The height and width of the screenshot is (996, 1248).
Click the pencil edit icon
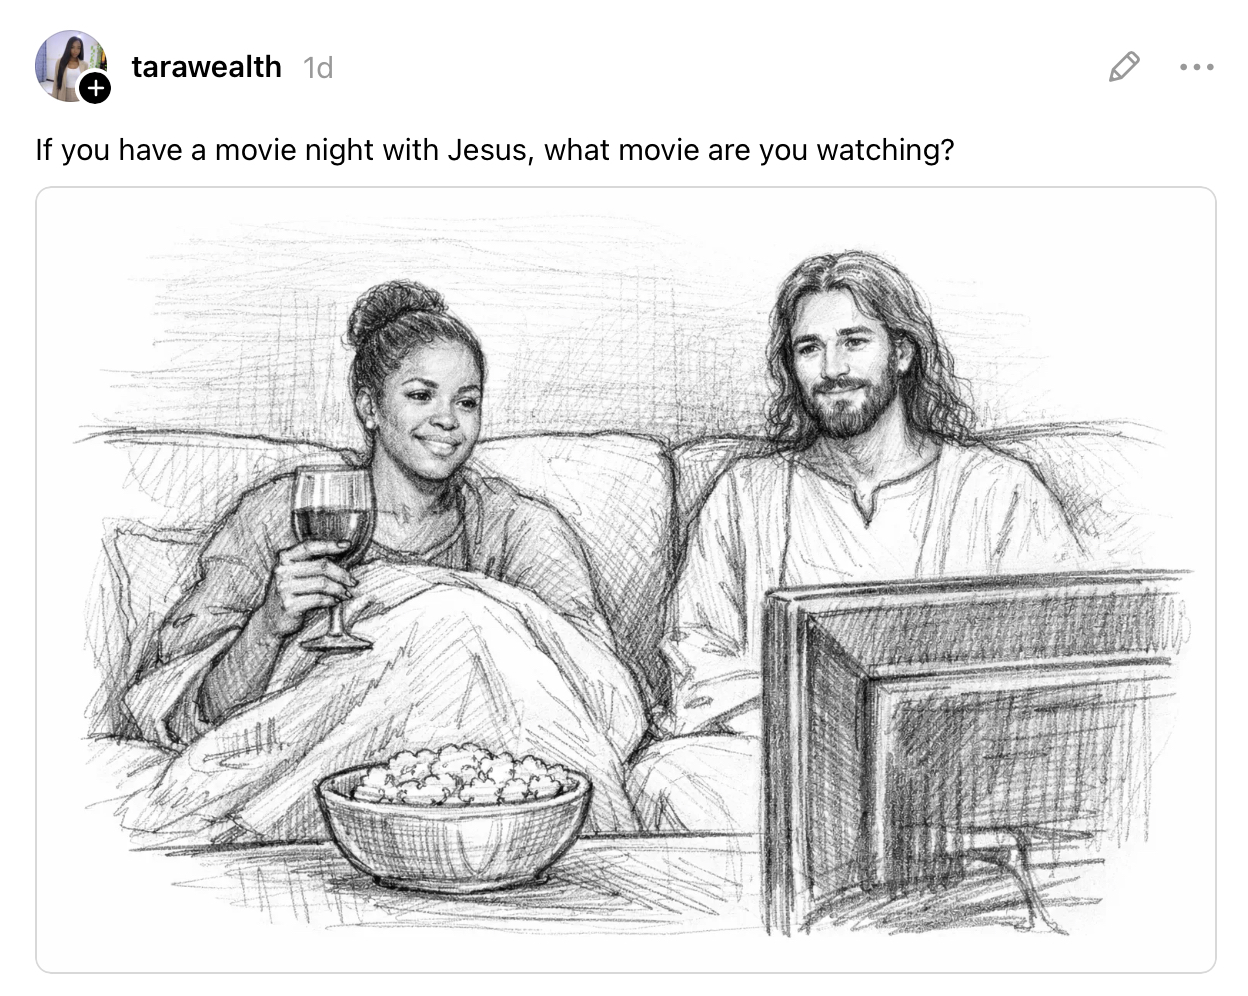1124,66
